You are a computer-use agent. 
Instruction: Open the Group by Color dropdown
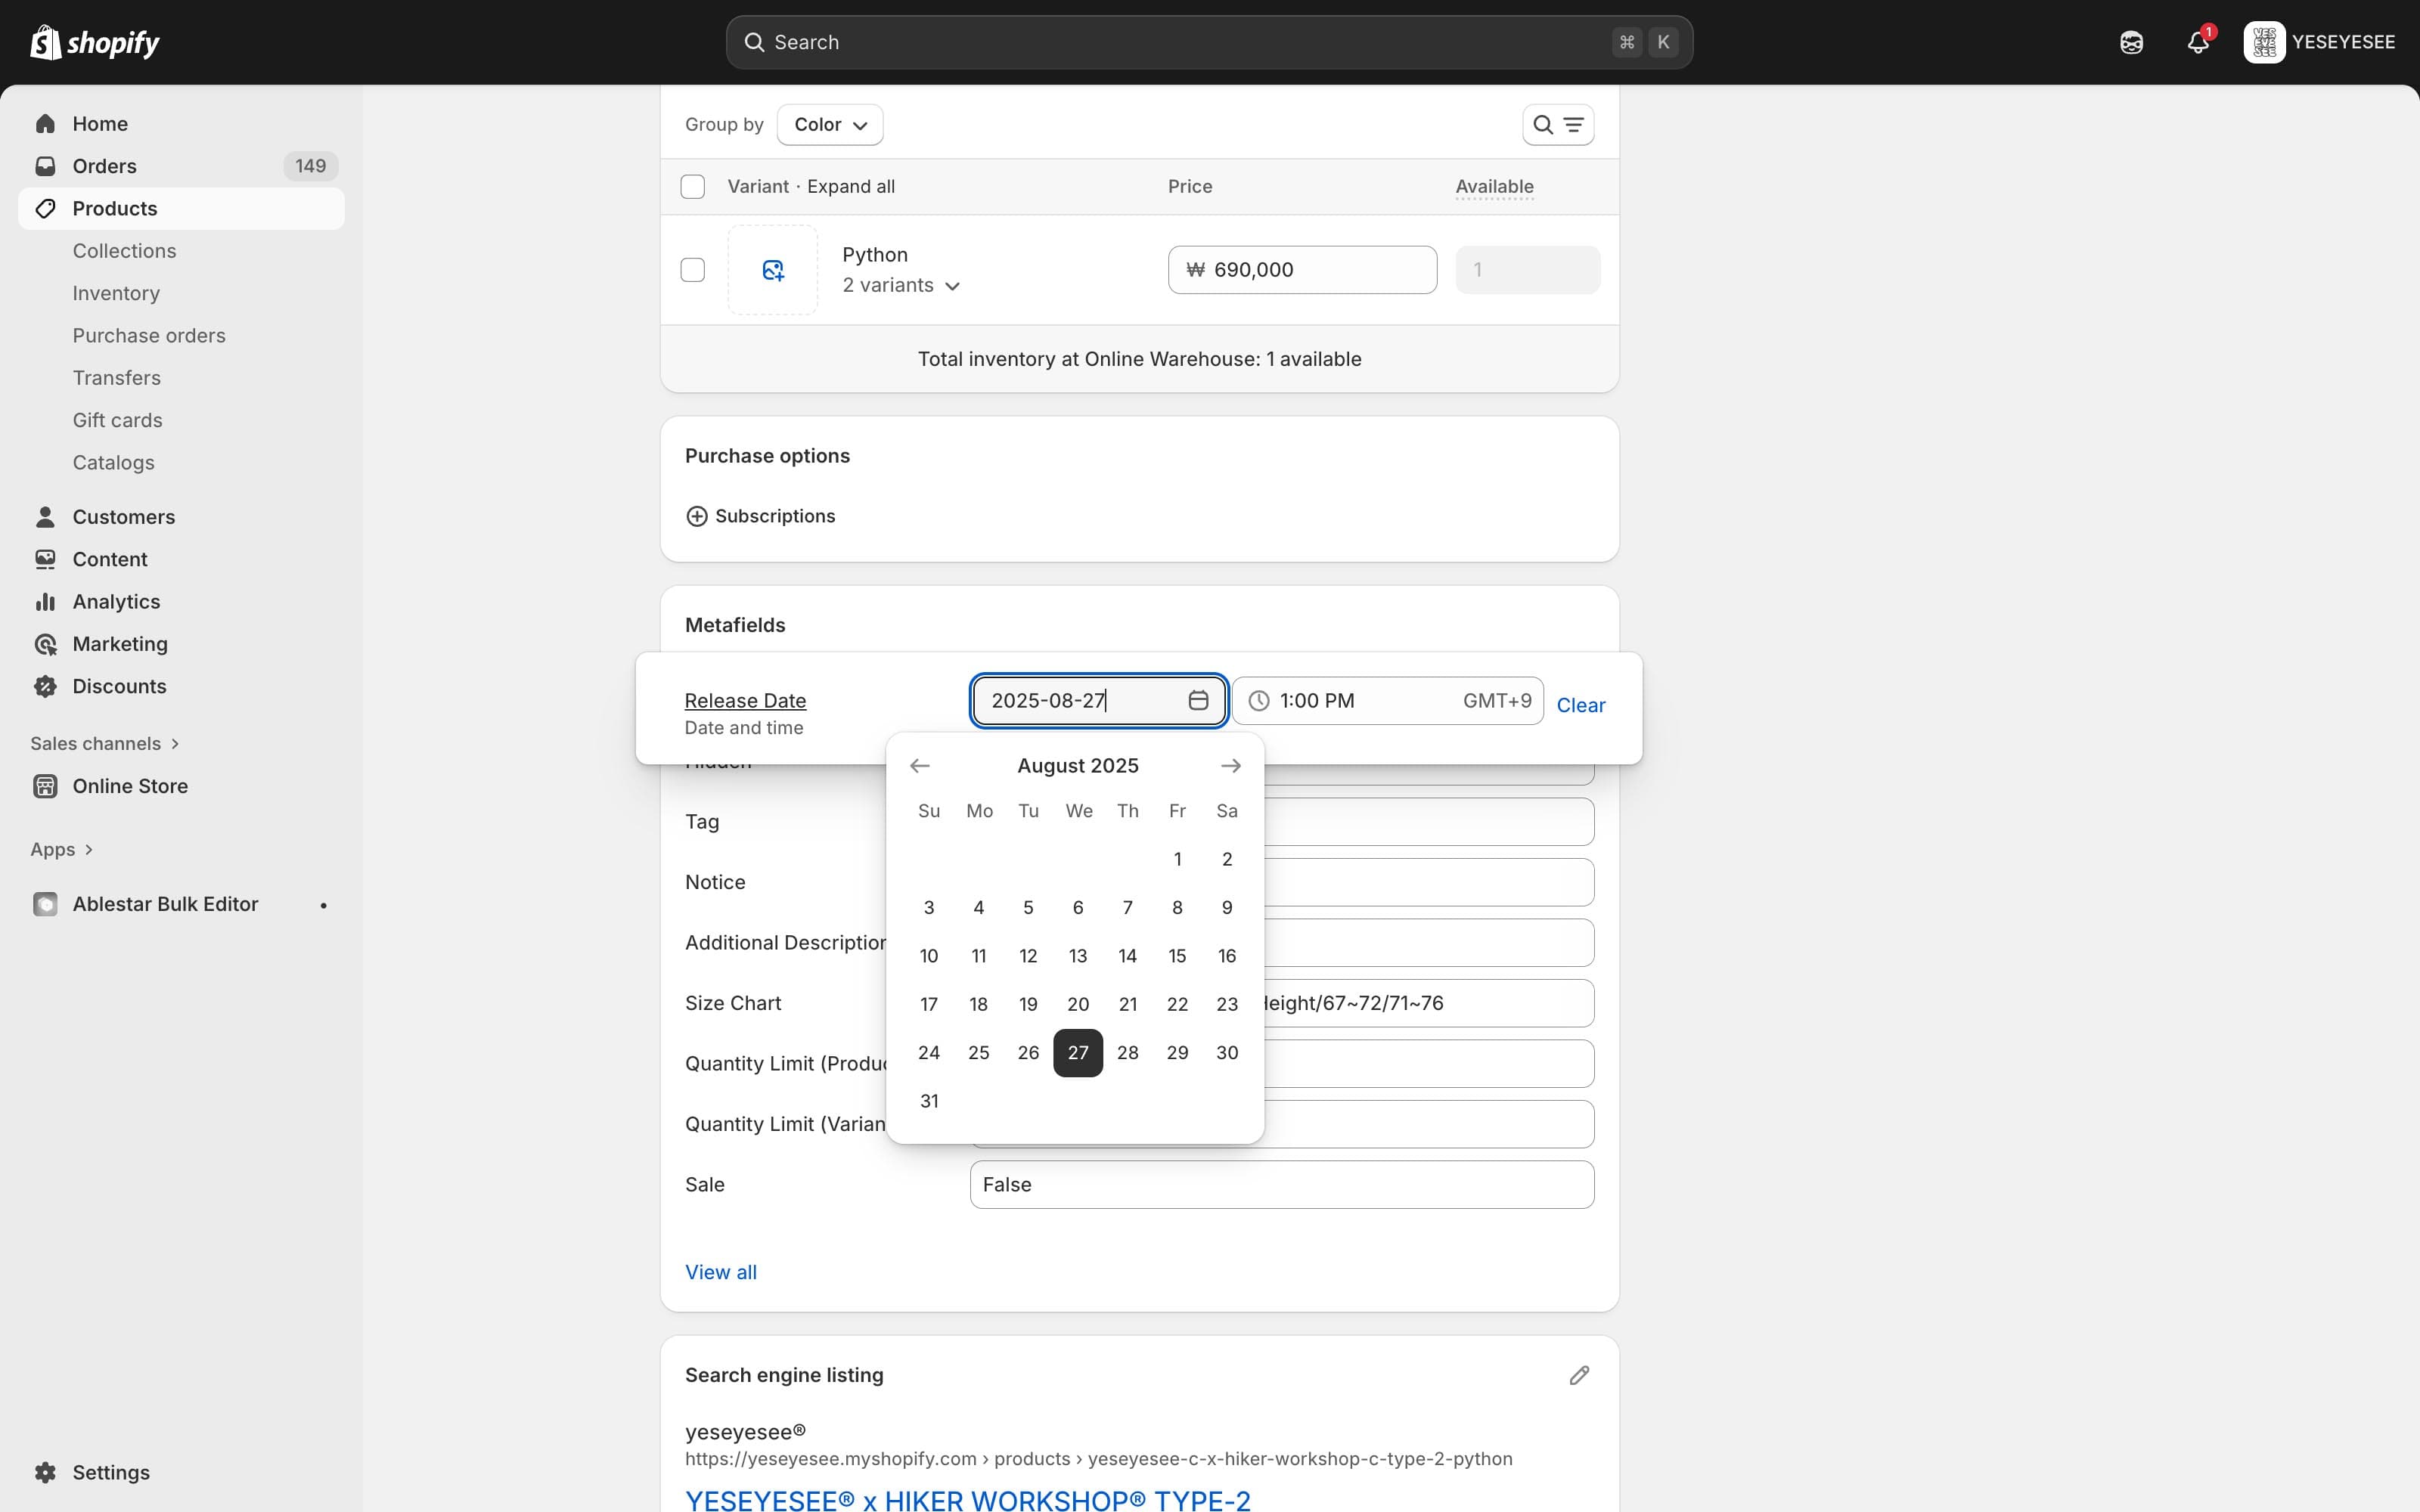point(829,125)
